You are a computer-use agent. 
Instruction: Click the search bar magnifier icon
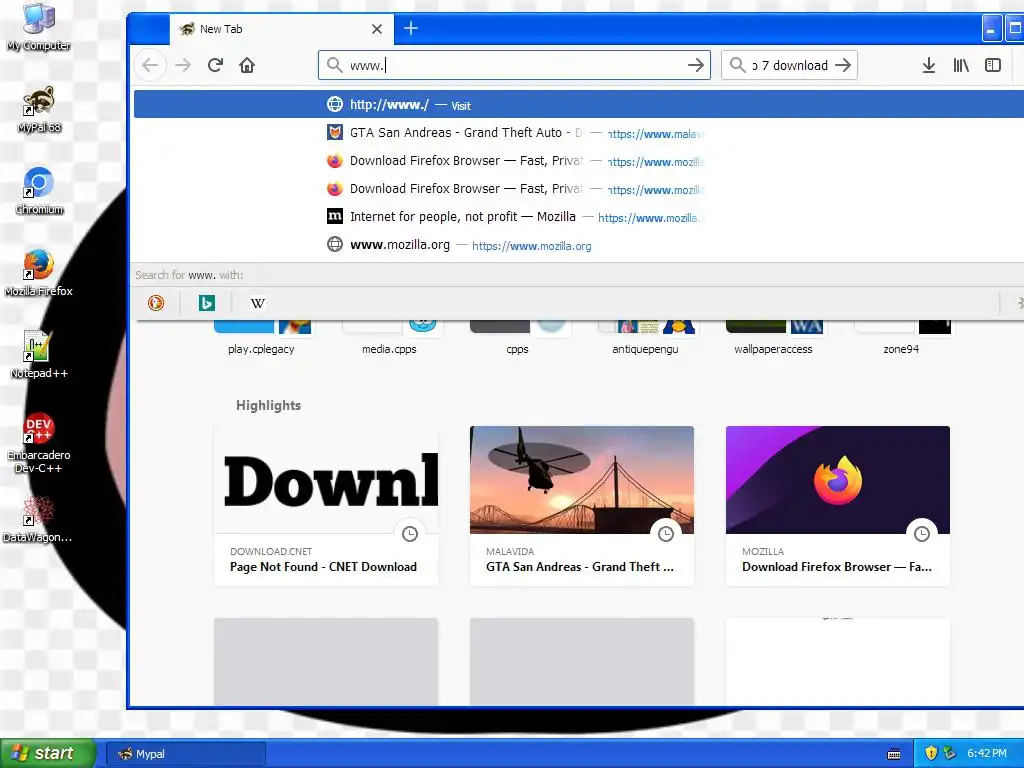[737, 65]
